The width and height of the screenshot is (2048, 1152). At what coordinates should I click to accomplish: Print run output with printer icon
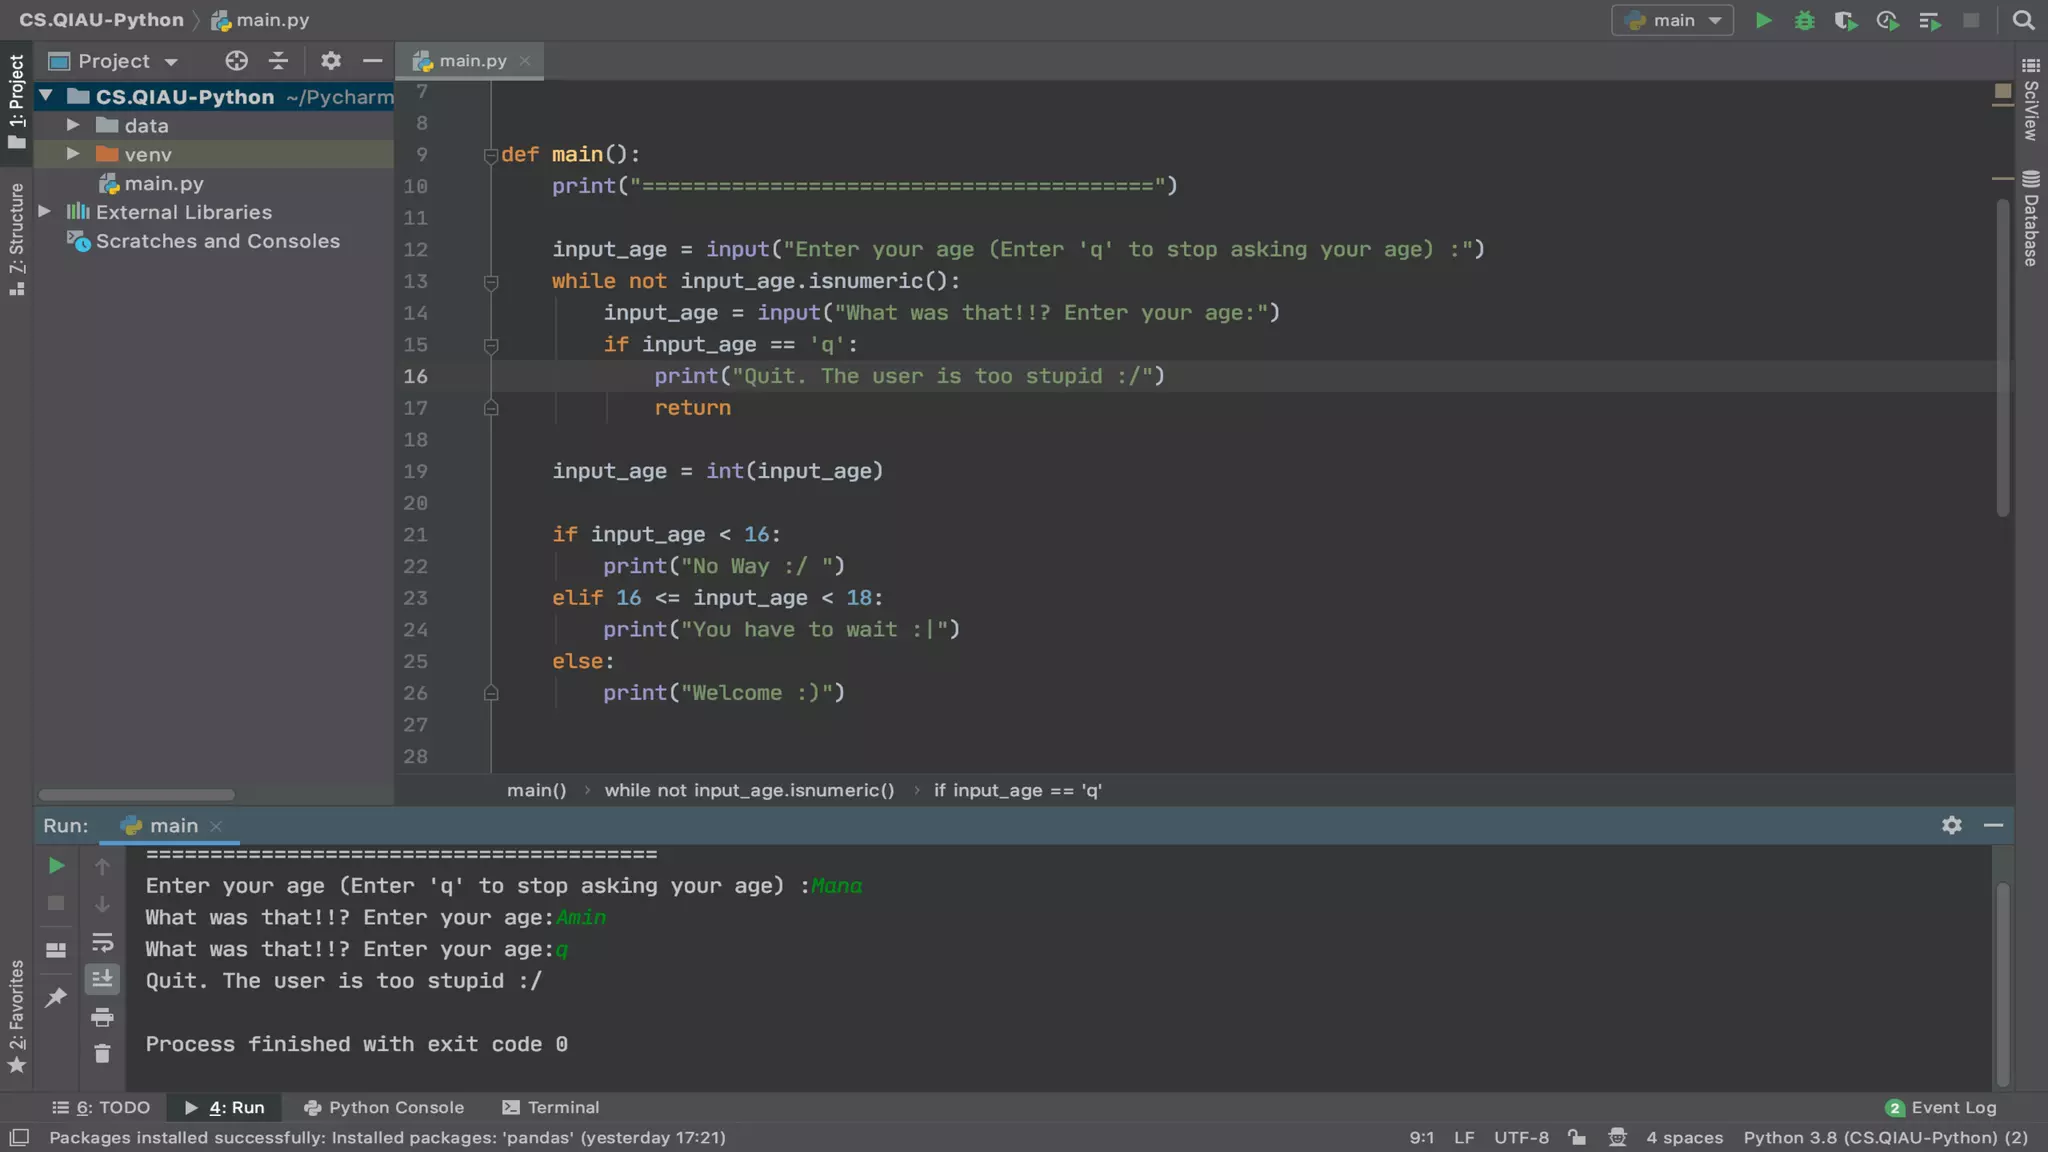click(x=102, y=1018)
